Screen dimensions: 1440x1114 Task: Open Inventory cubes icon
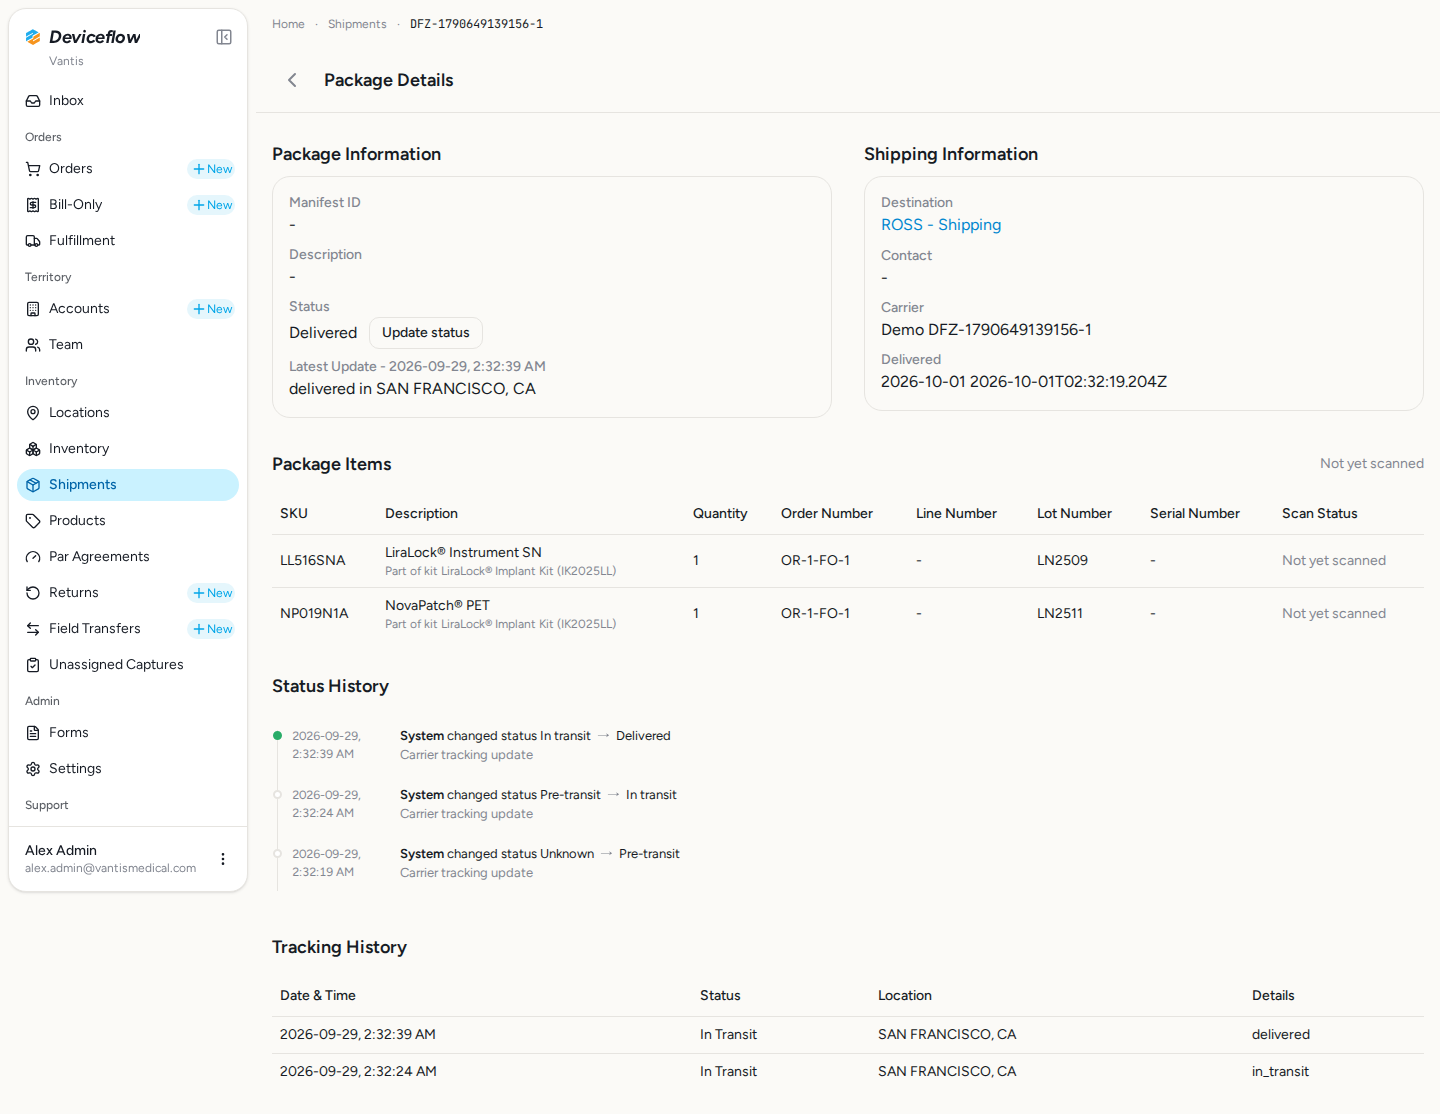coord(33,449)
